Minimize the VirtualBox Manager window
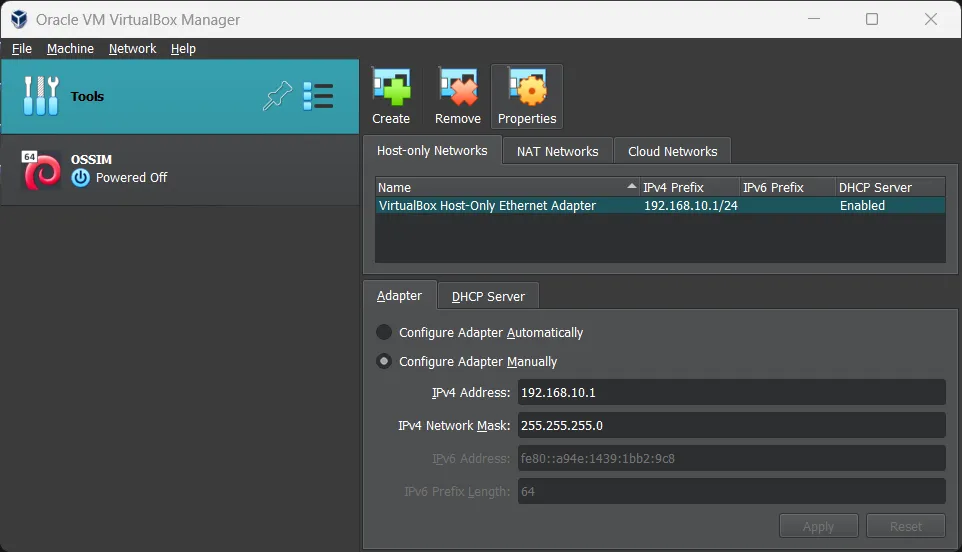 (x=814, y=19)
